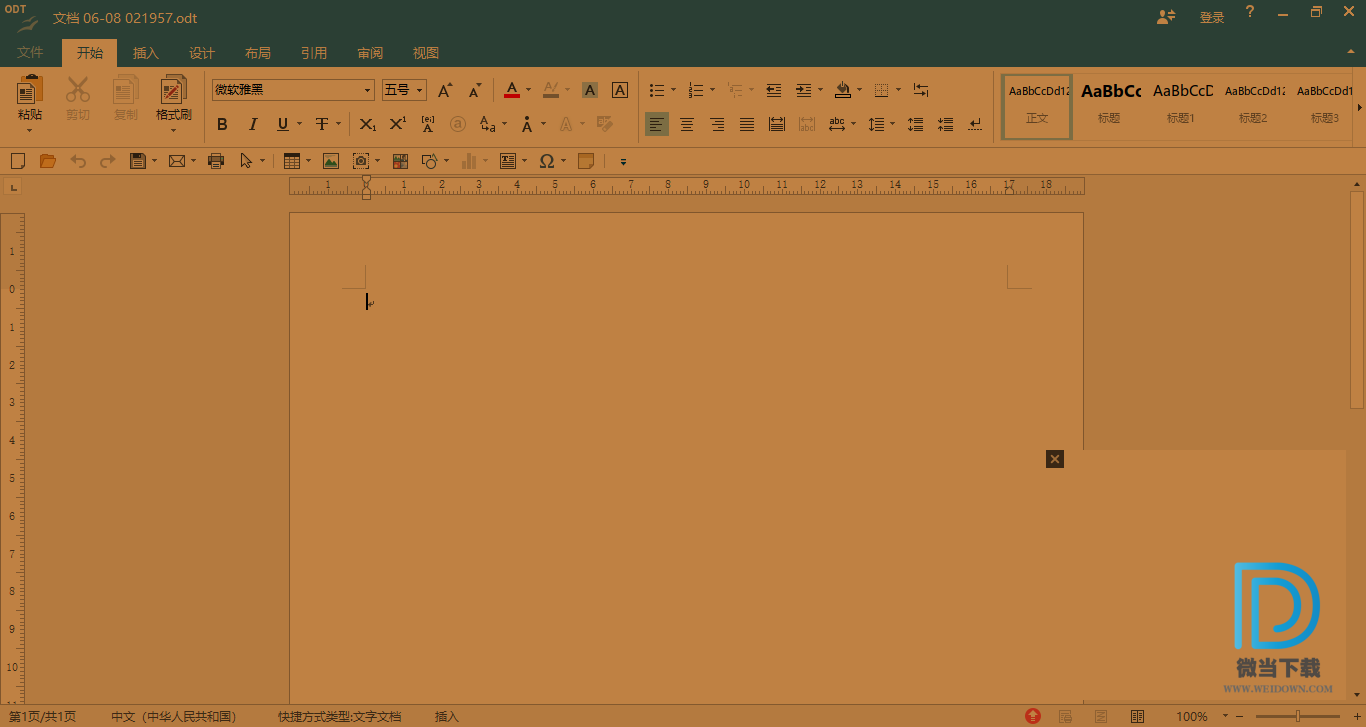Viewport: 1366px width, 727px height.
Task: Click page count 第1页/共1页 in status bar
Action: (x=43, y=717)
